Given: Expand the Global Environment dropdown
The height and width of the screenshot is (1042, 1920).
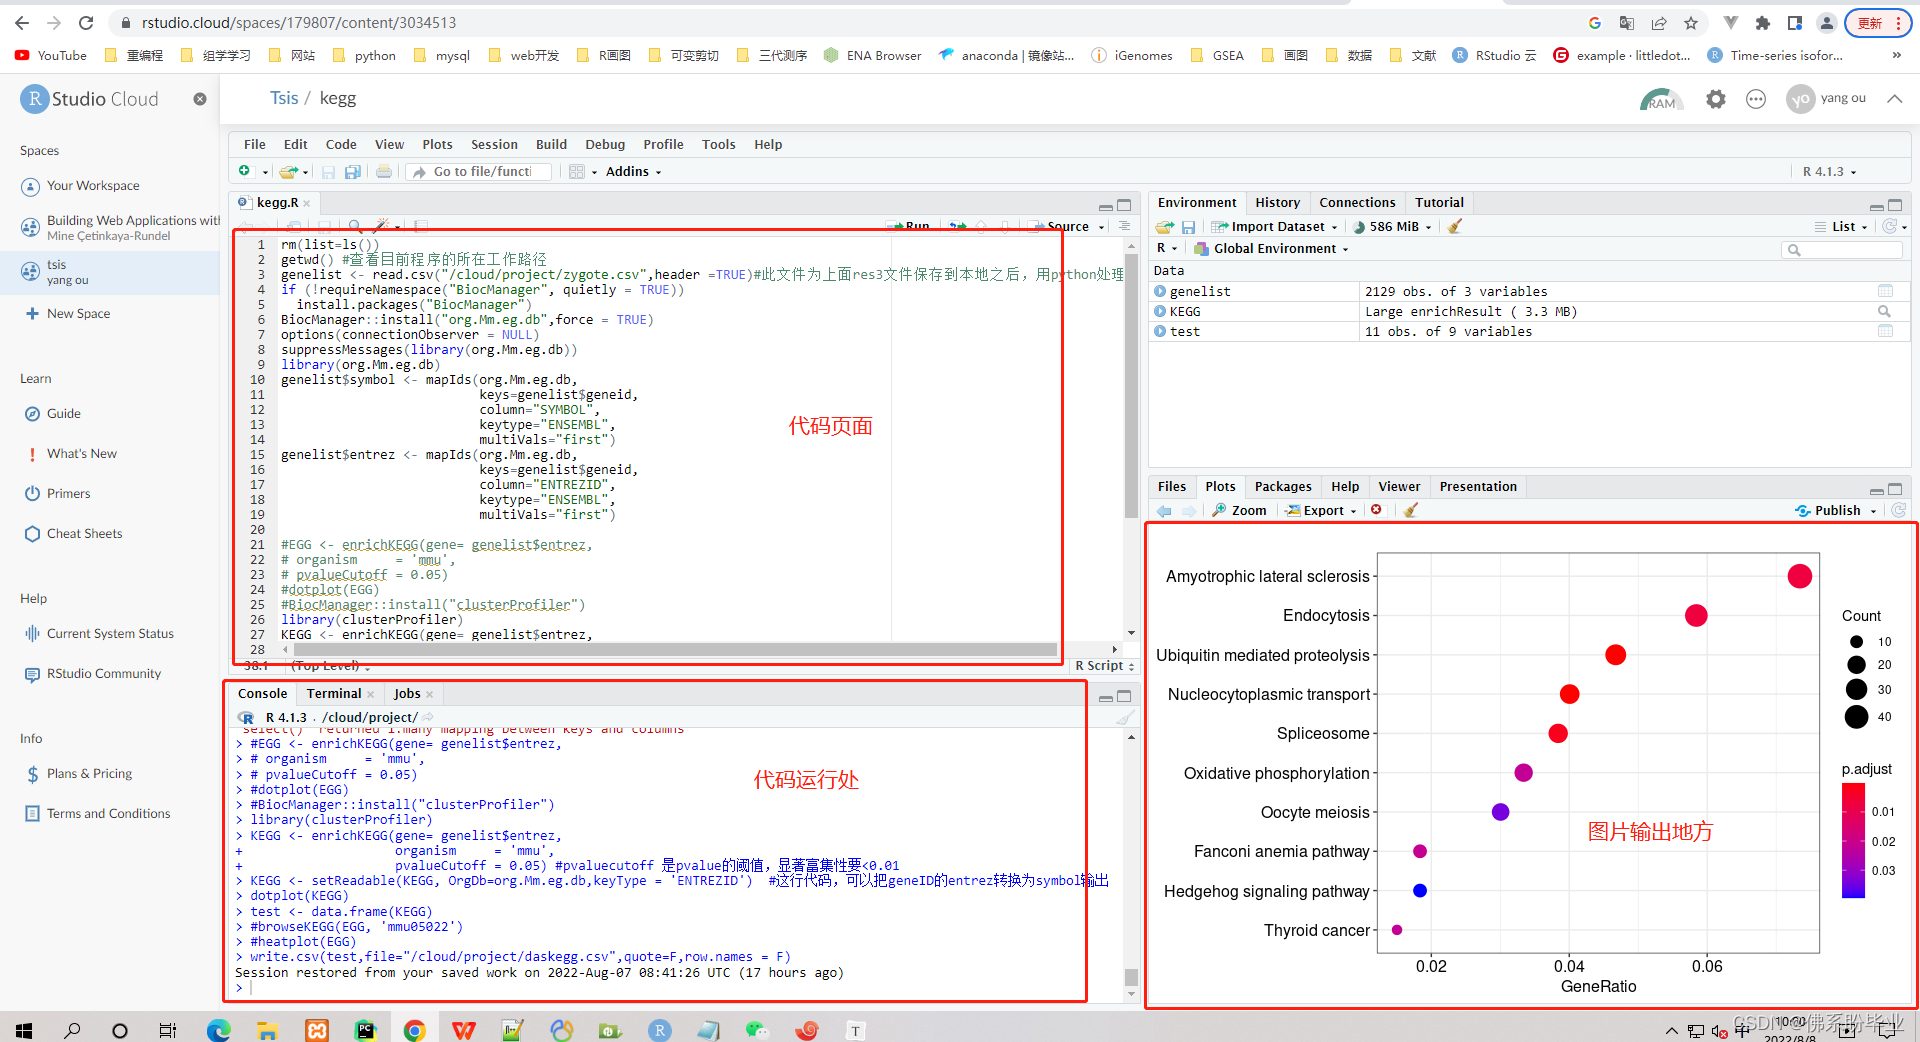Looking at the screenshot, I should pyautogui.click(x=1271, y=248).
